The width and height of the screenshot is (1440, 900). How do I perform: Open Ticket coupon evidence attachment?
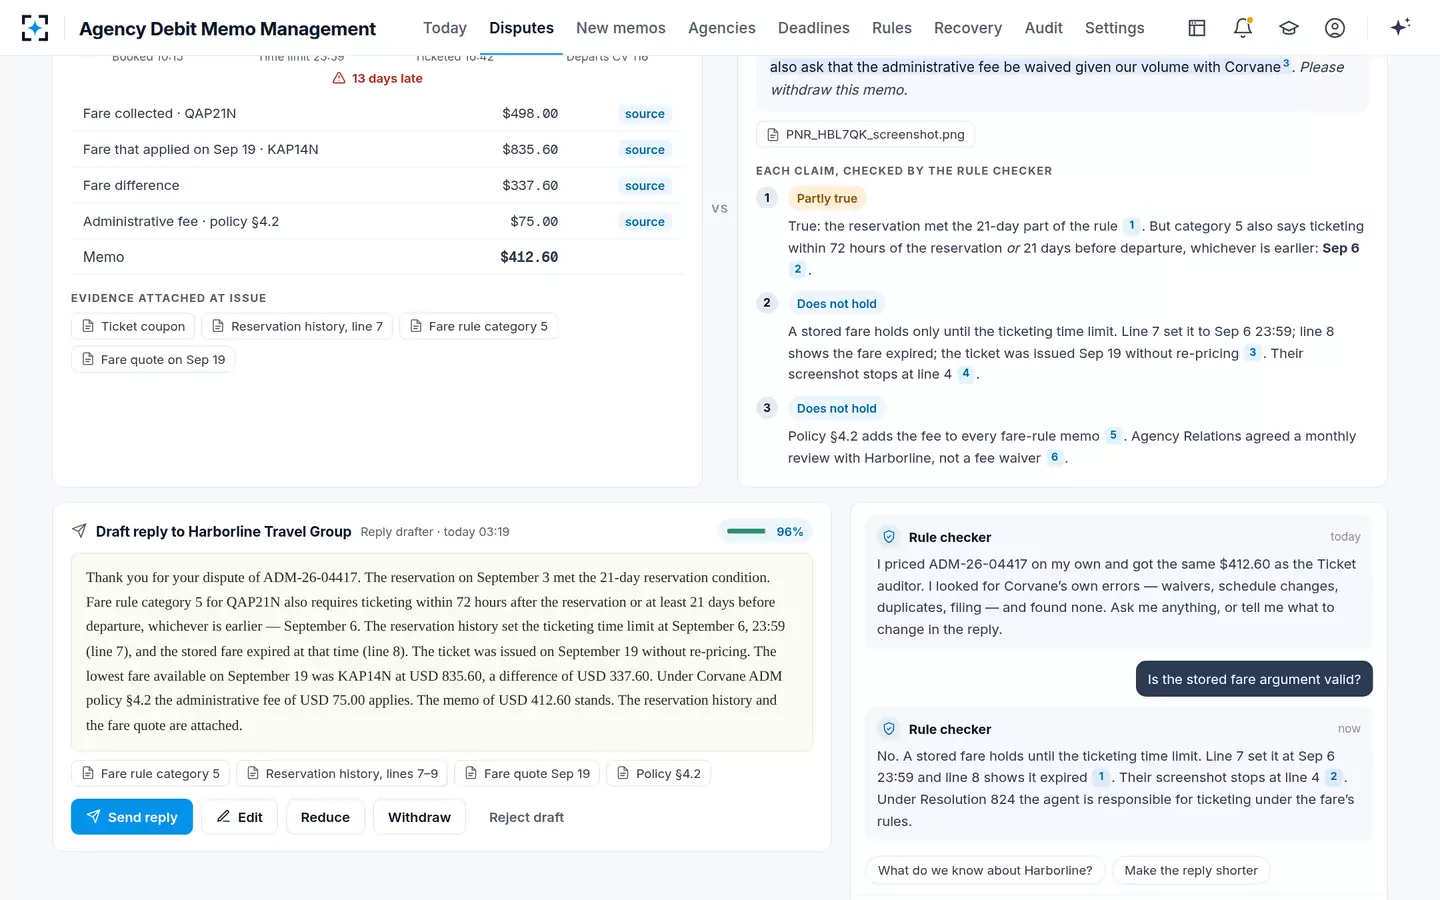(133, 326)
